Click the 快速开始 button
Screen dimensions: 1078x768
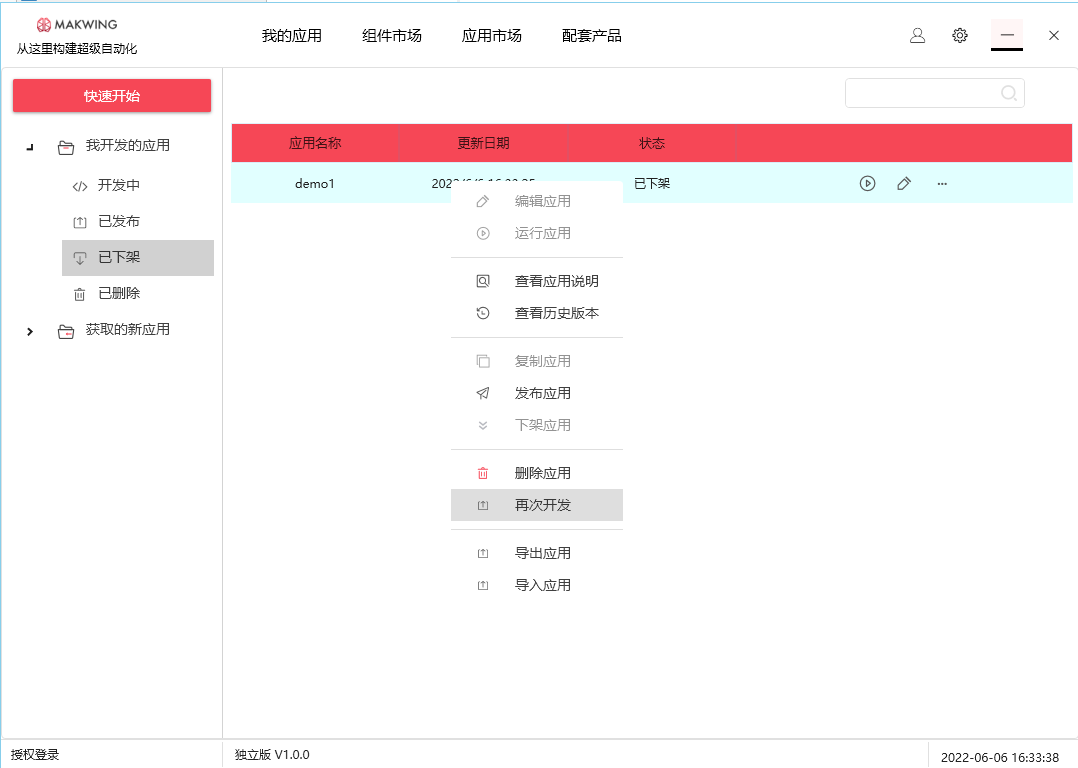point(111,95)
